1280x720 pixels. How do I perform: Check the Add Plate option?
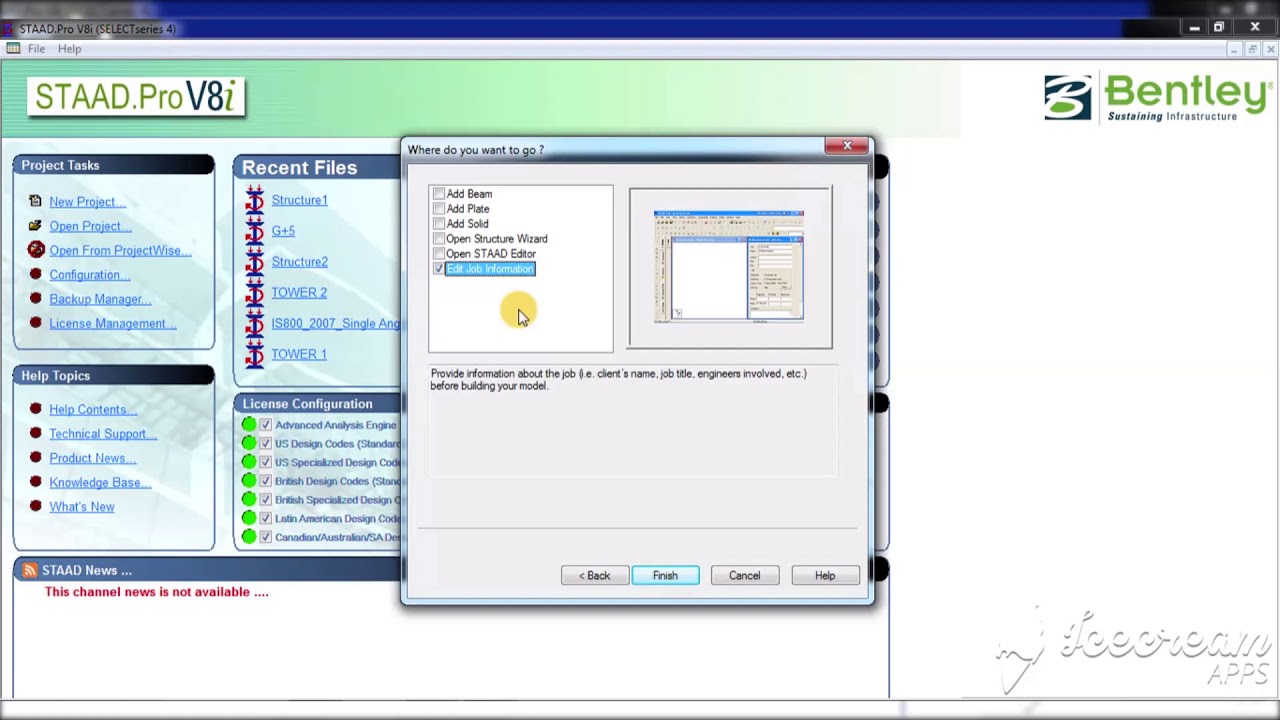click(438, 209)
